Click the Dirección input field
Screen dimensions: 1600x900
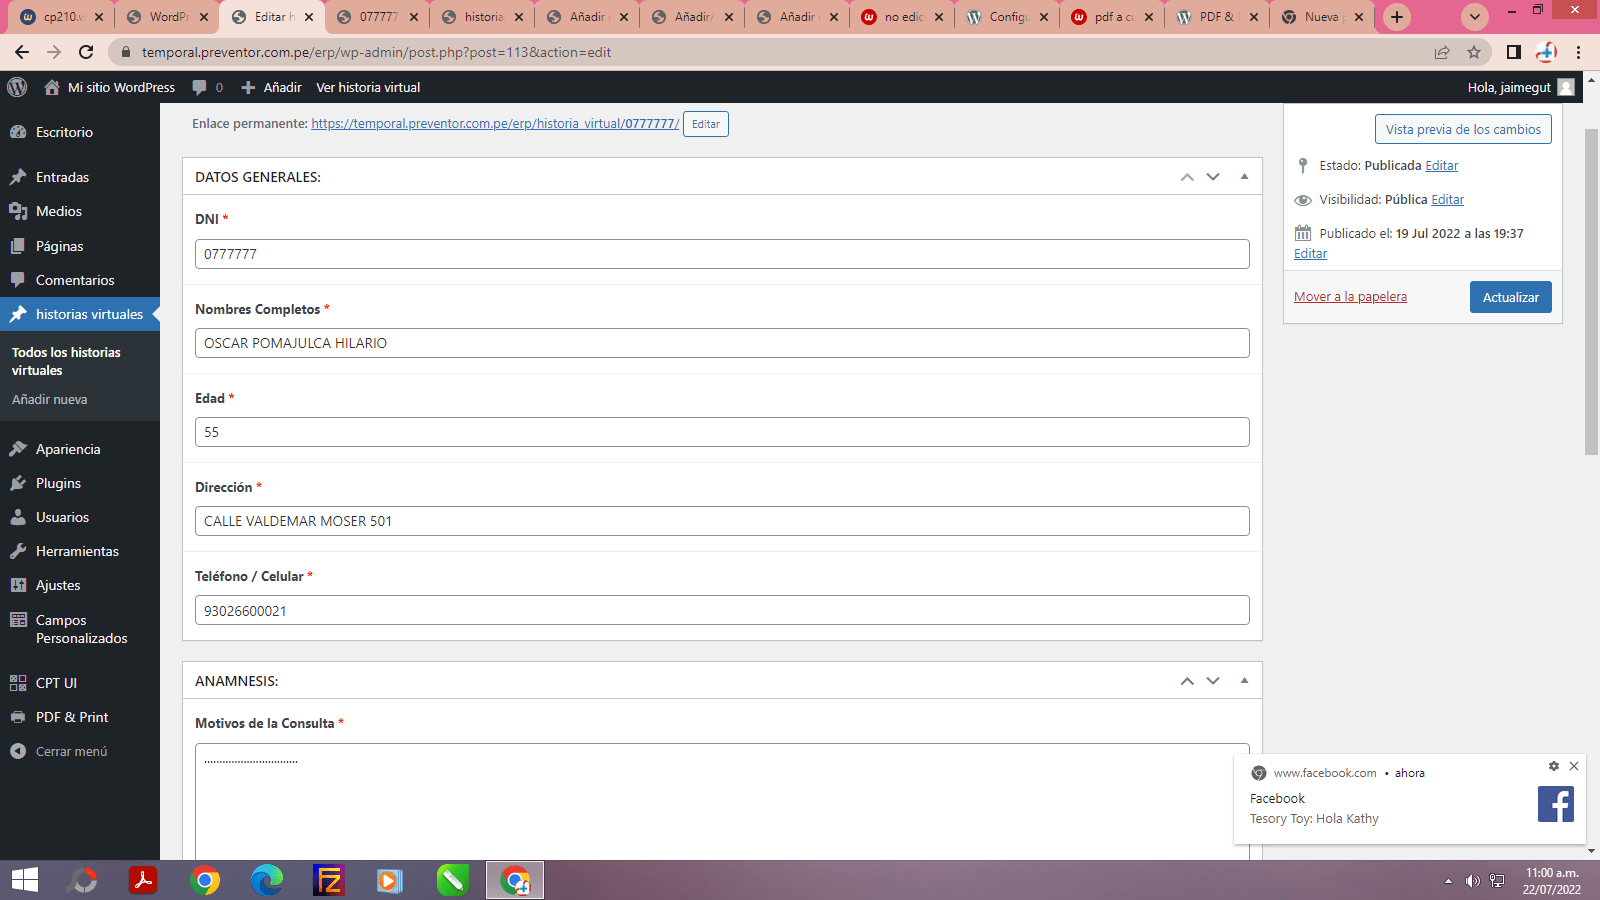722,521
